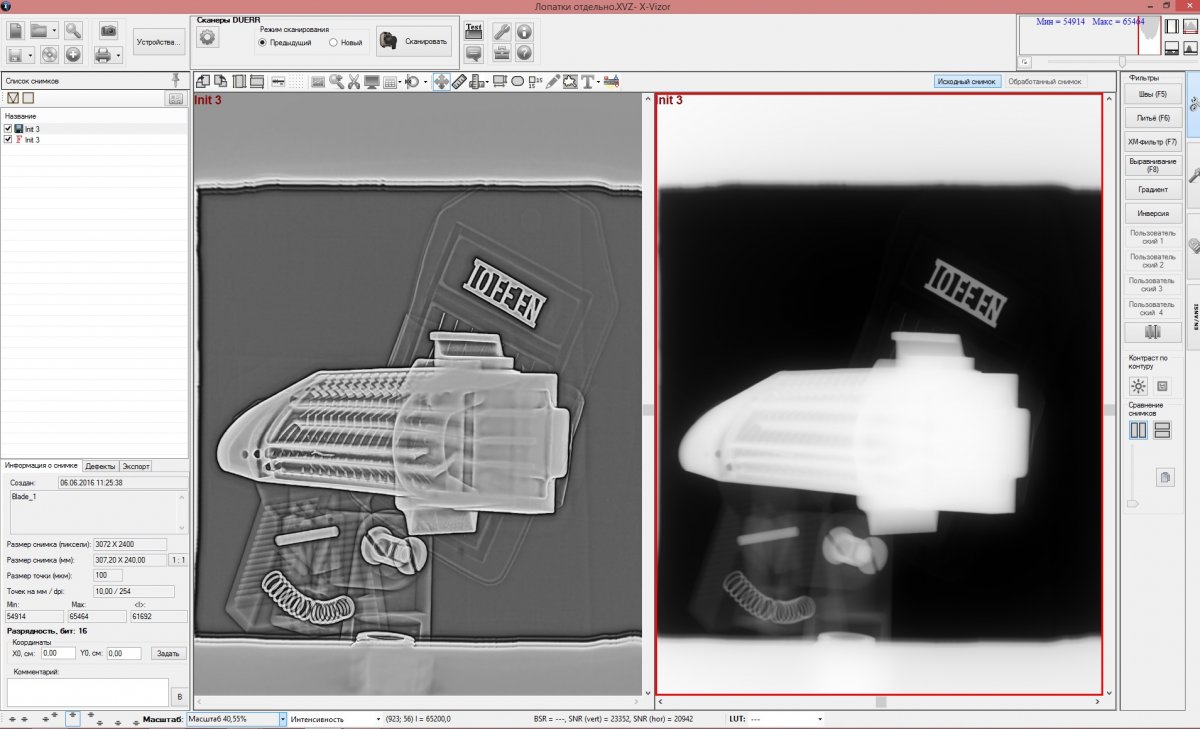Choose the pencil drawing tool
Image resolution: width=1200 pixels, height=729 pixels.
click(553, 81)
